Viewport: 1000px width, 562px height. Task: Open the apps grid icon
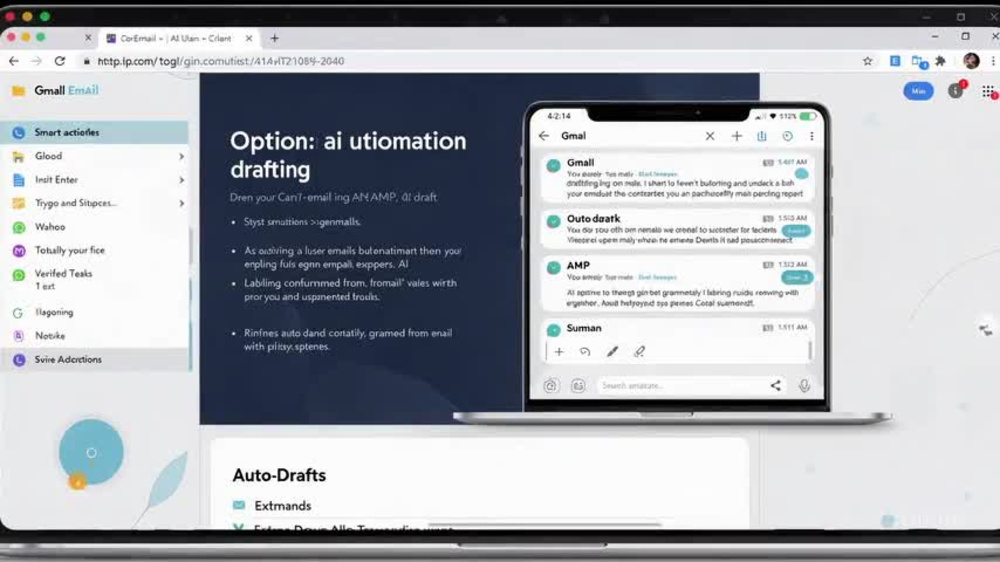click(989, 92)
